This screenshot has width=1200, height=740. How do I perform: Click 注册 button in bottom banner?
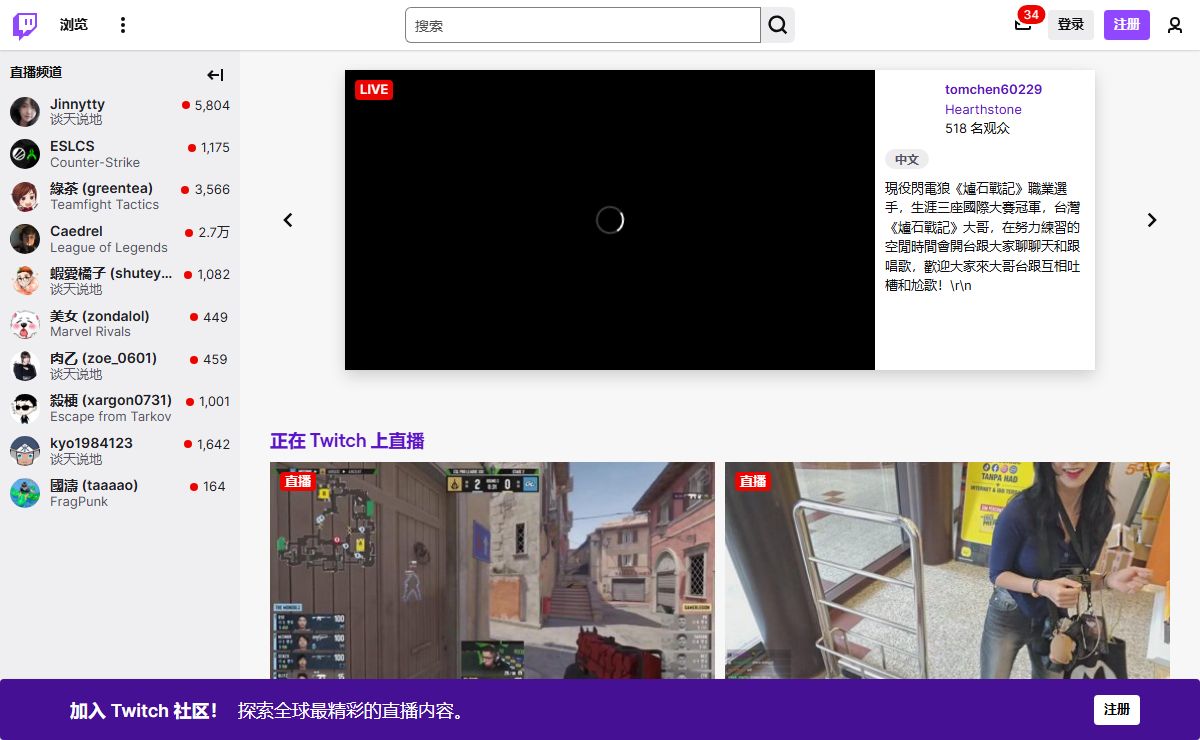click(x=1117, y=710)
